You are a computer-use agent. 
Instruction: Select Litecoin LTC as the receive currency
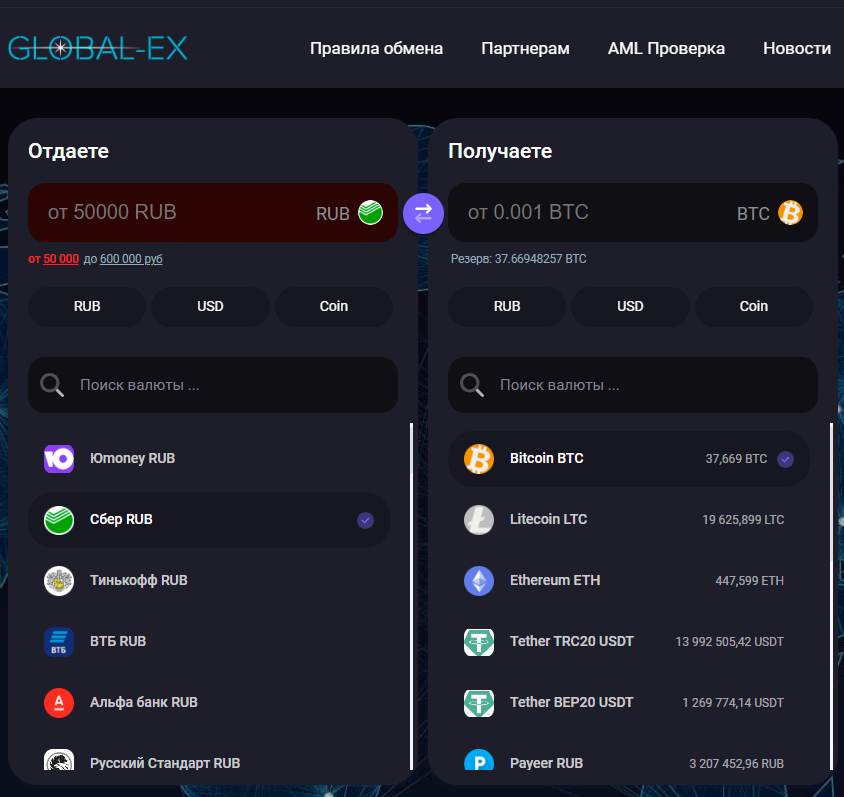629,520
